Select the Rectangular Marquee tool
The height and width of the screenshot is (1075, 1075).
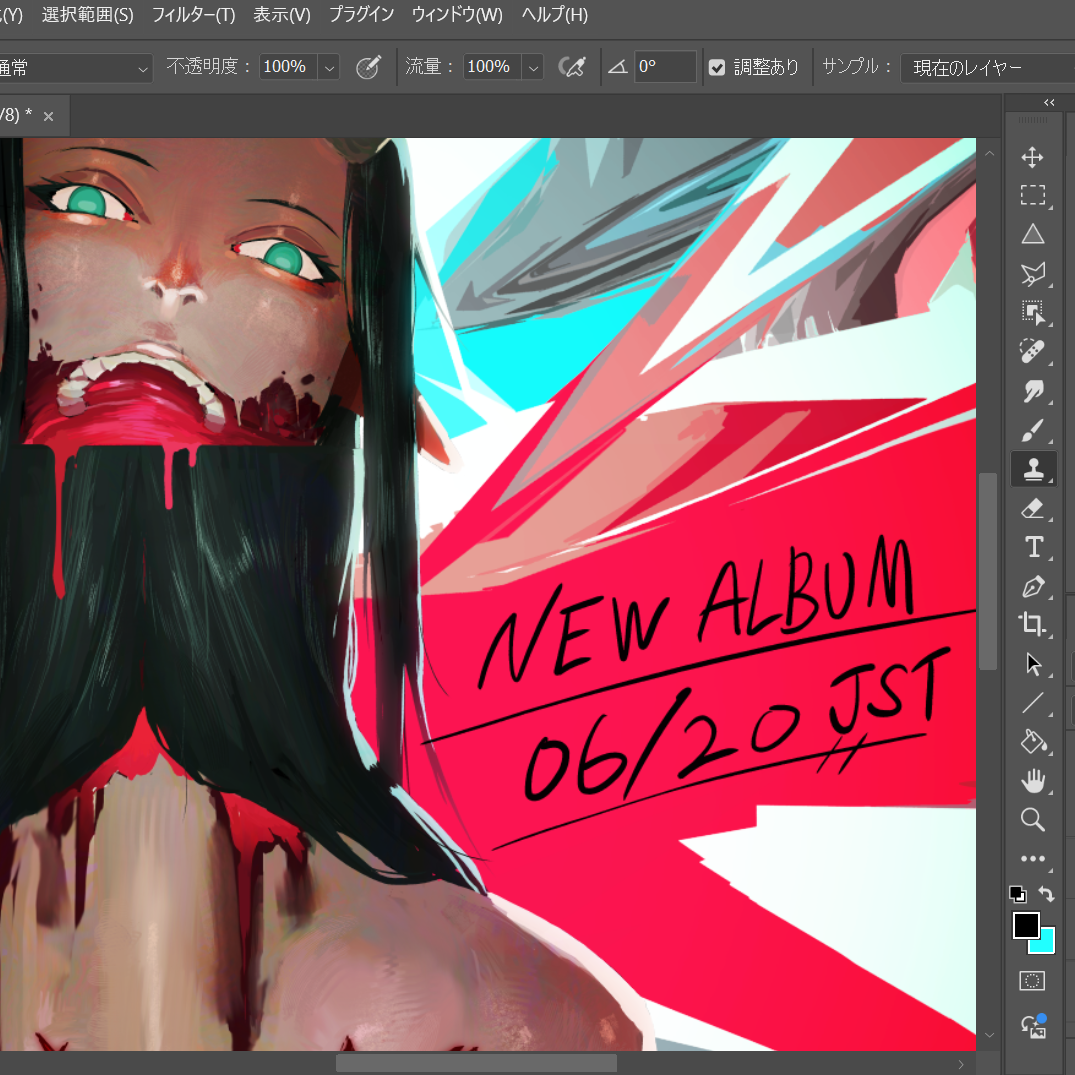[1032, 195]
